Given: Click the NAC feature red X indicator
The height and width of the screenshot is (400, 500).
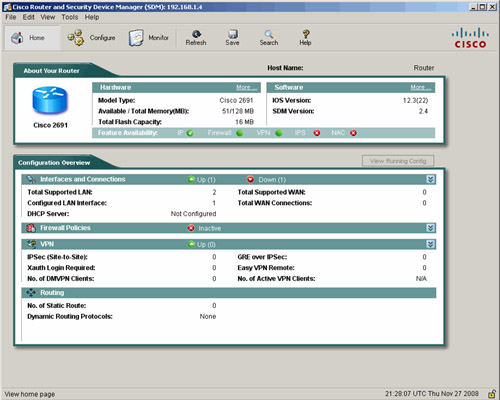Looking at the screenshot, I should 353,133.
